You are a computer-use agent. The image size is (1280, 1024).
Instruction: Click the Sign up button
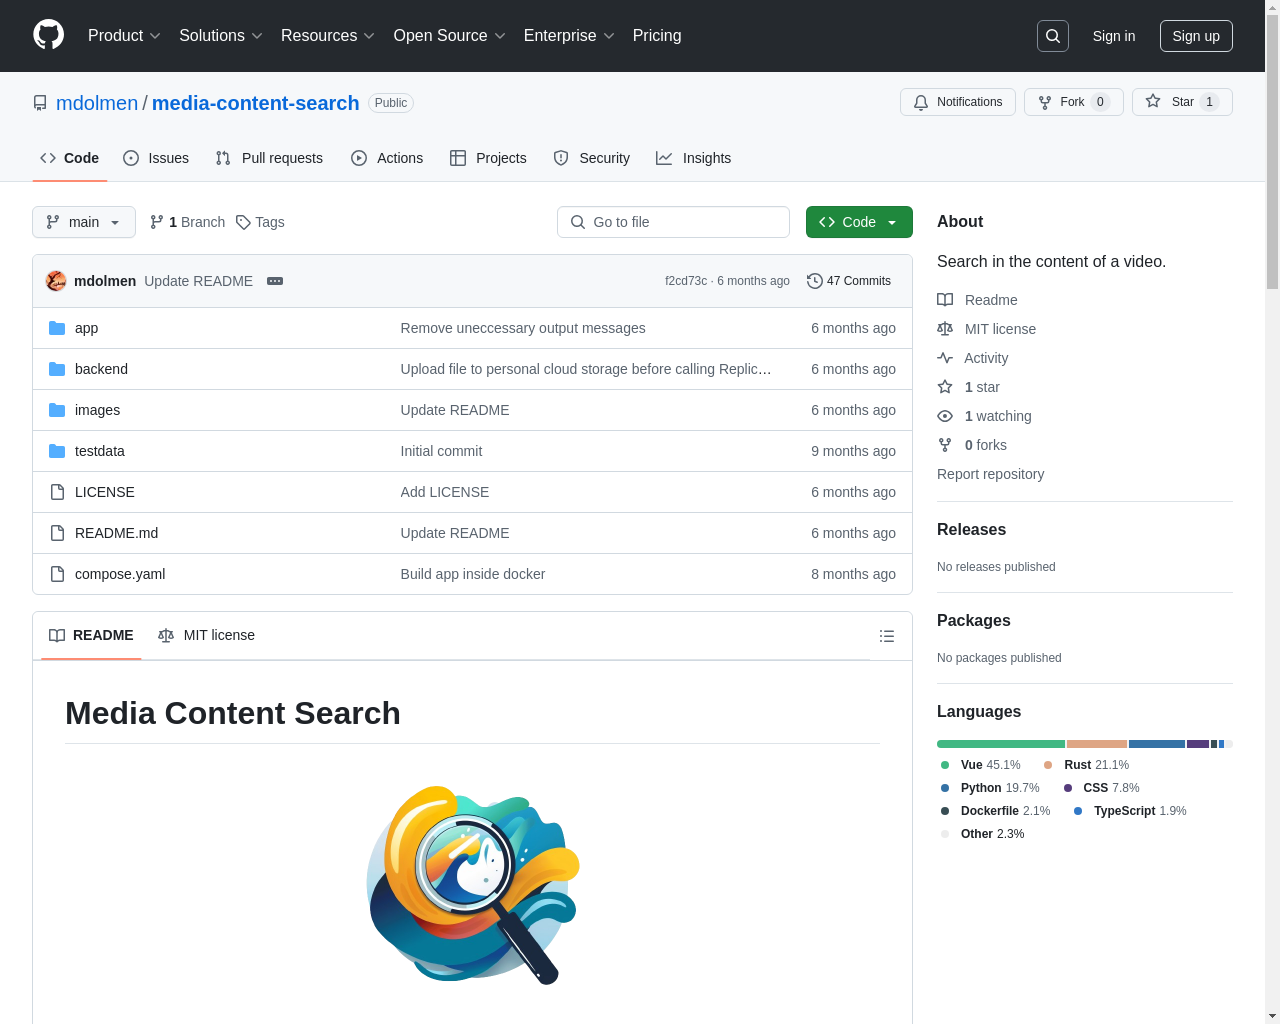point(1196,36)
